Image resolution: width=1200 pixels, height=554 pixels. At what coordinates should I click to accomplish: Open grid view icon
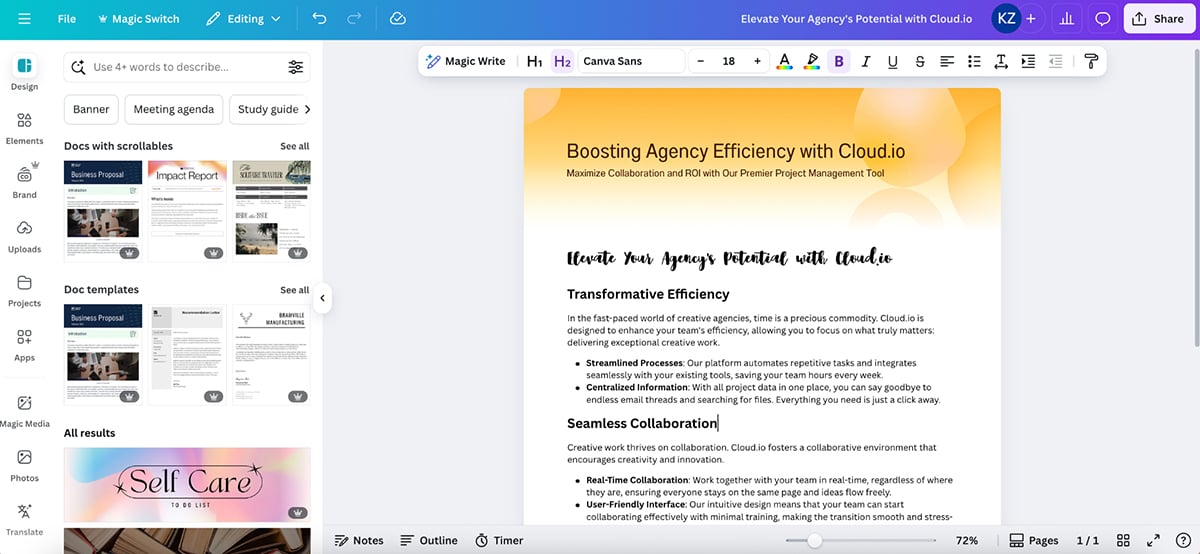click(x=1123, y=540)
